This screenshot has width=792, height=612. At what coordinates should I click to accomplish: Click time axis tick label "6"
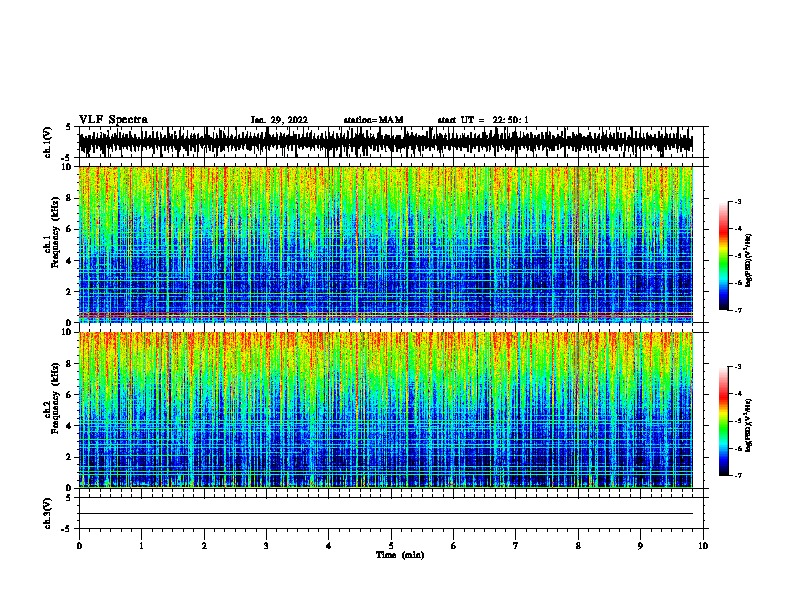[453, 546]
